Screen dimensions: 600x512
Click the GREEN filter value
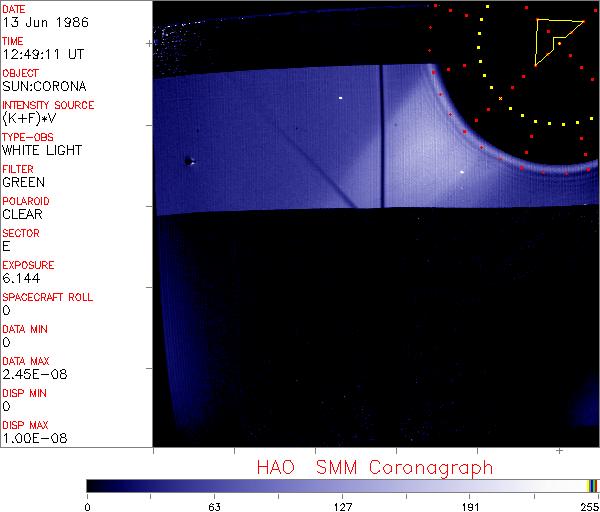pyautogui.click(x=23, y=182)
